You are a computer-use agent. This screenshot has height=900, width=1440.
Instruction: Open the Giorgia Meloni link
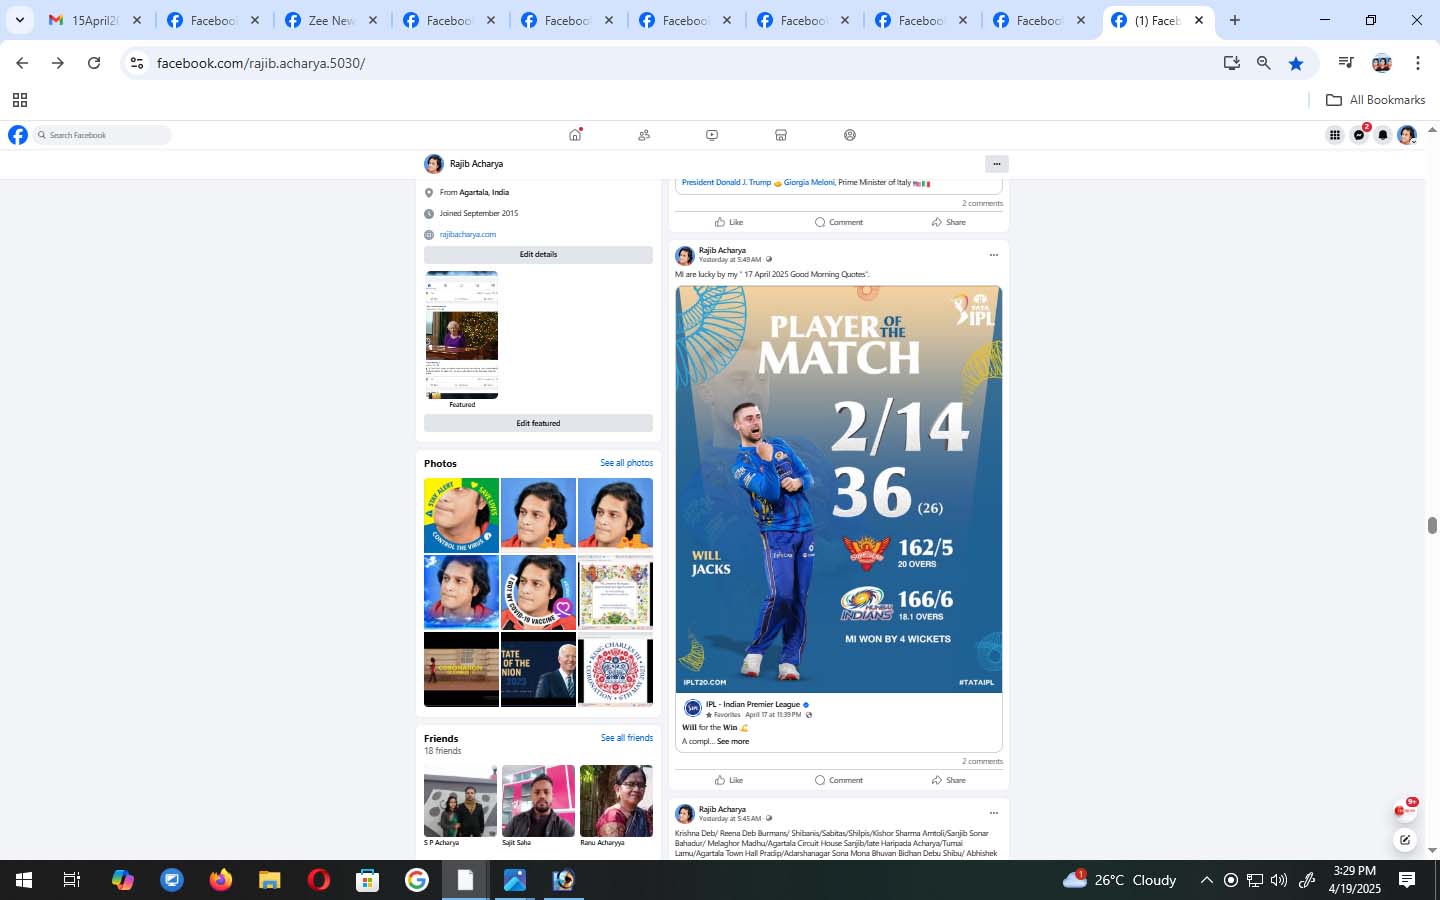809,182
